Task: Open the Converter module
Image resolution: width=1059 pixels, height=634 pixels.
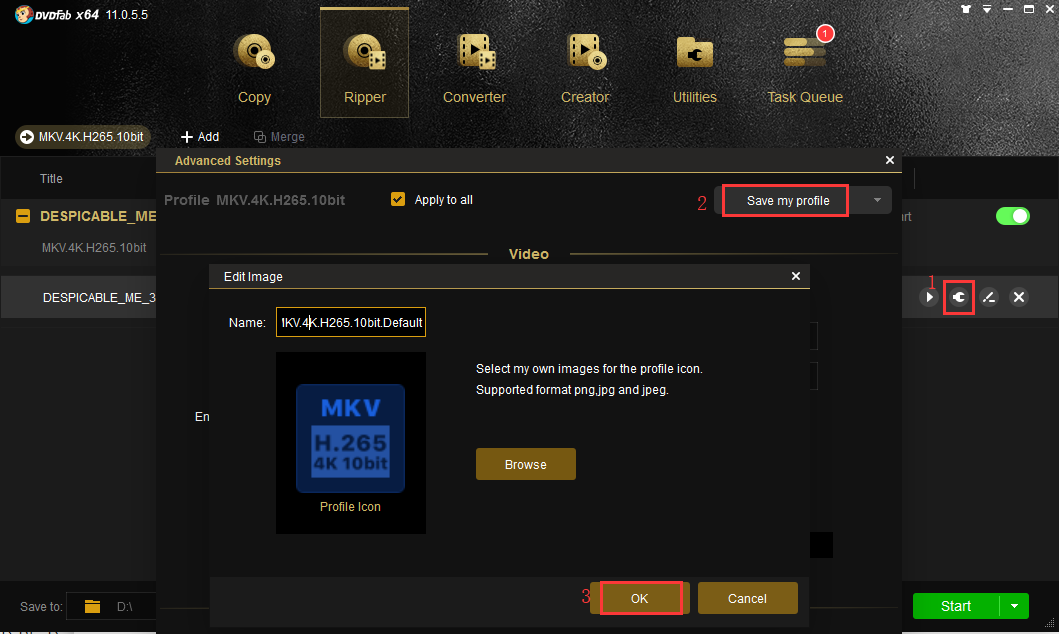Action: click(474, 68)
